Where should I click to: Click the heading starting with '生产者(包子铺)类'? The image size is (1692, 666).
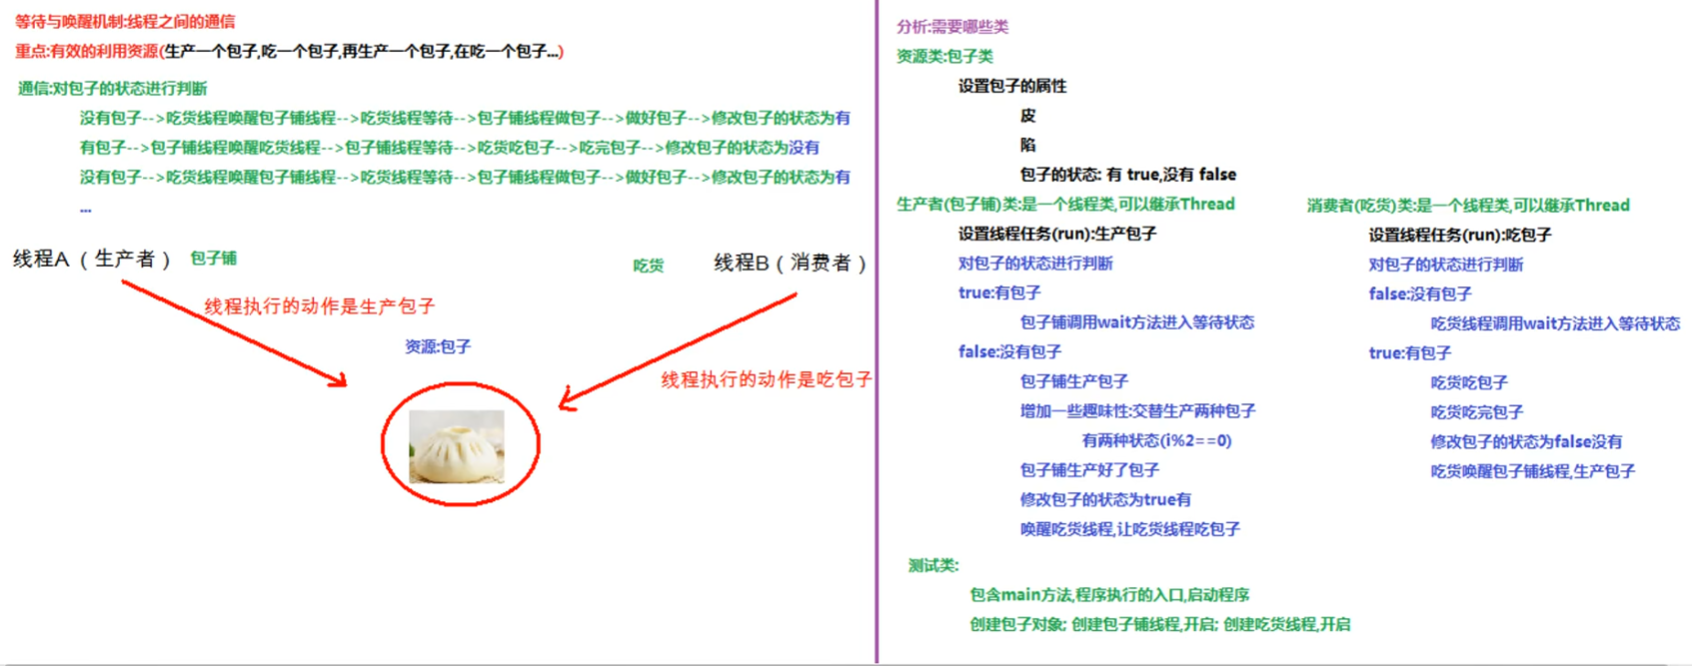click(1066, 204)
